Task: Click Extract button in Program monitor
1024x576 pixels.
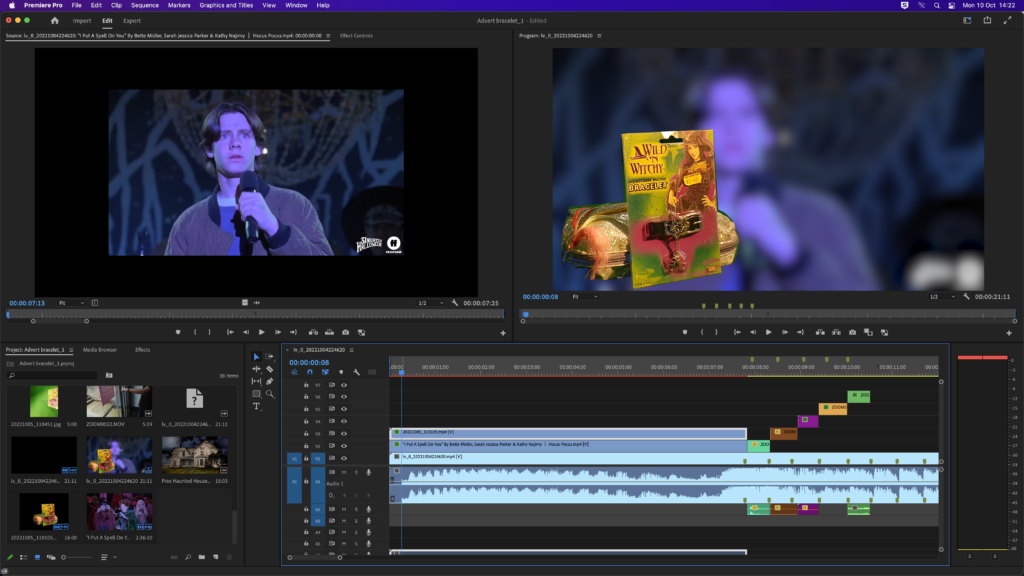Action: coord(836,332)
